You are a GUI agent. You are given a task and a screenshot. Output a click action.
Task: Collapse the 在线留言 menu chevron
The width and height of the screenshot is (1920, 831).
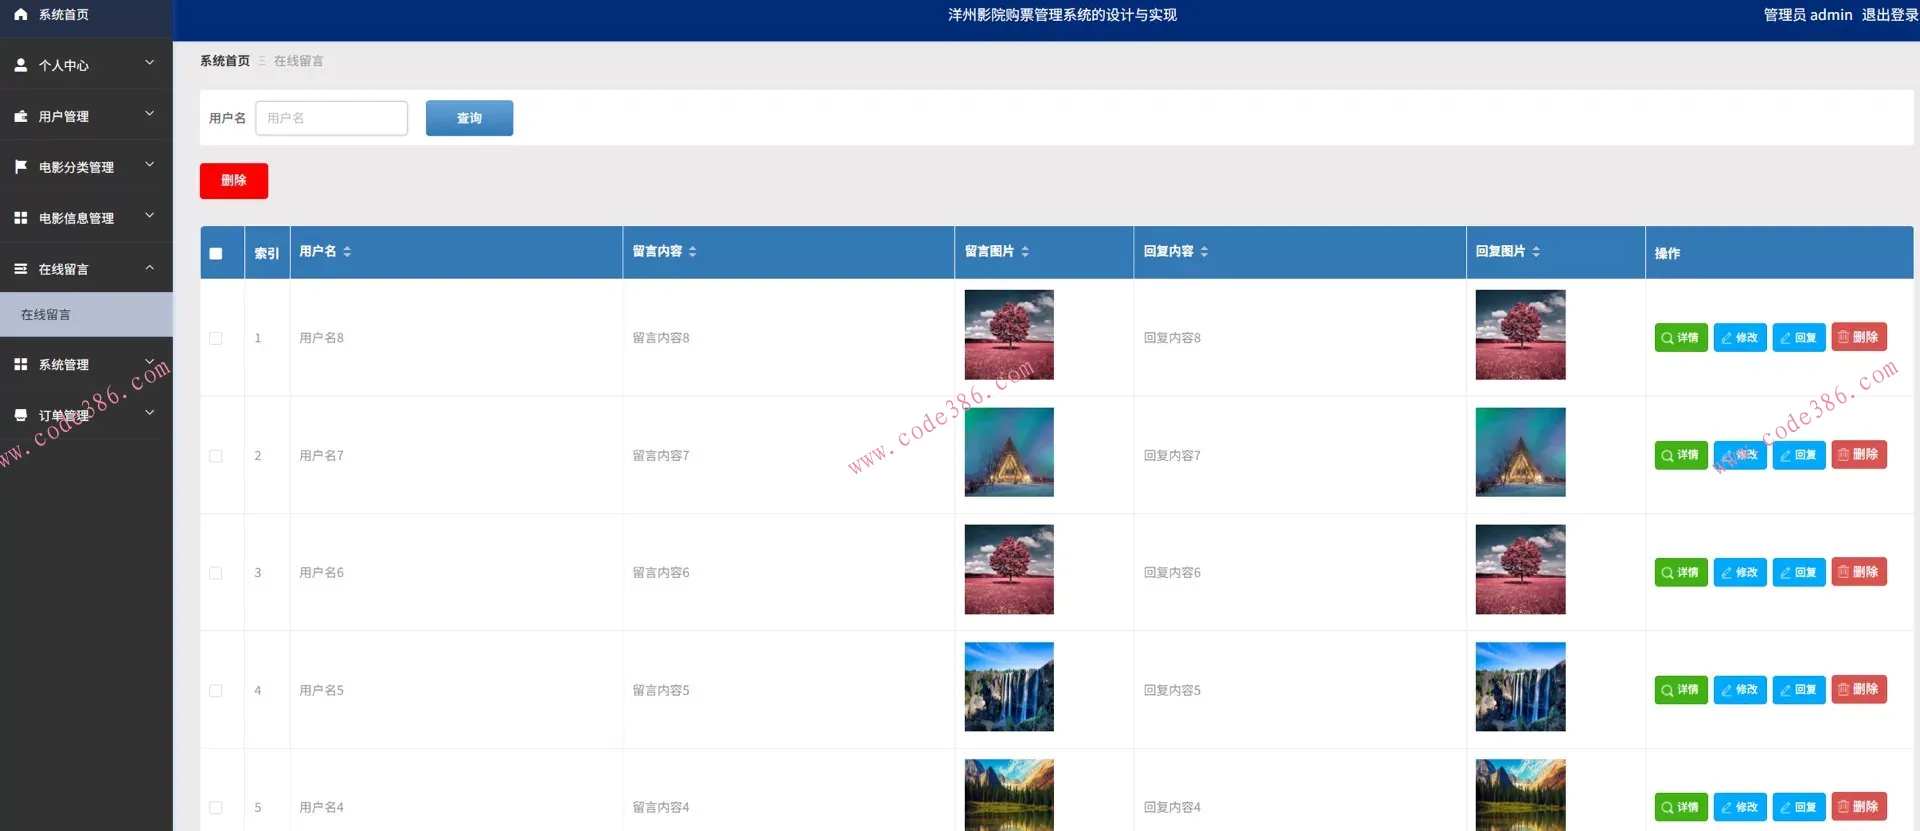[150, 268]
